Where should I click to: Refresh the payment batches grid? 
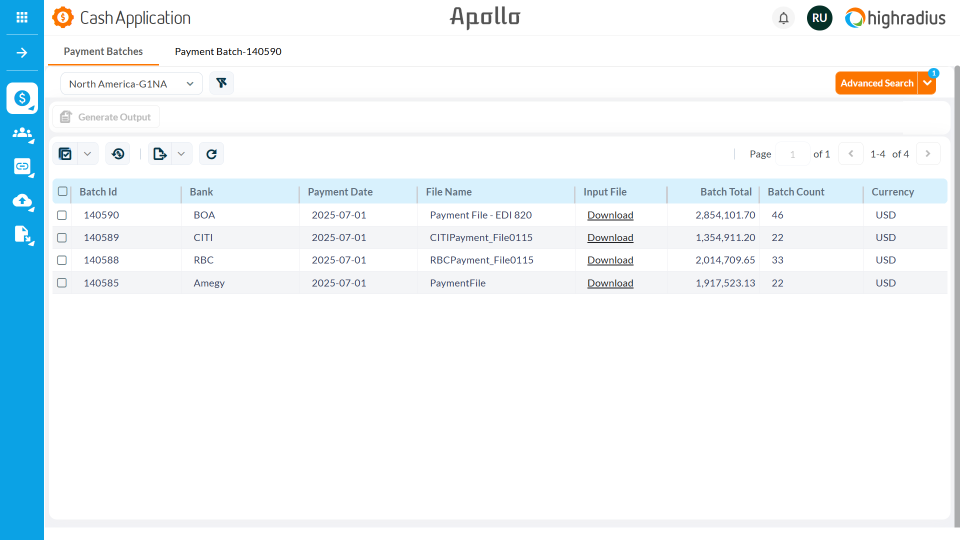click(211, 154)
